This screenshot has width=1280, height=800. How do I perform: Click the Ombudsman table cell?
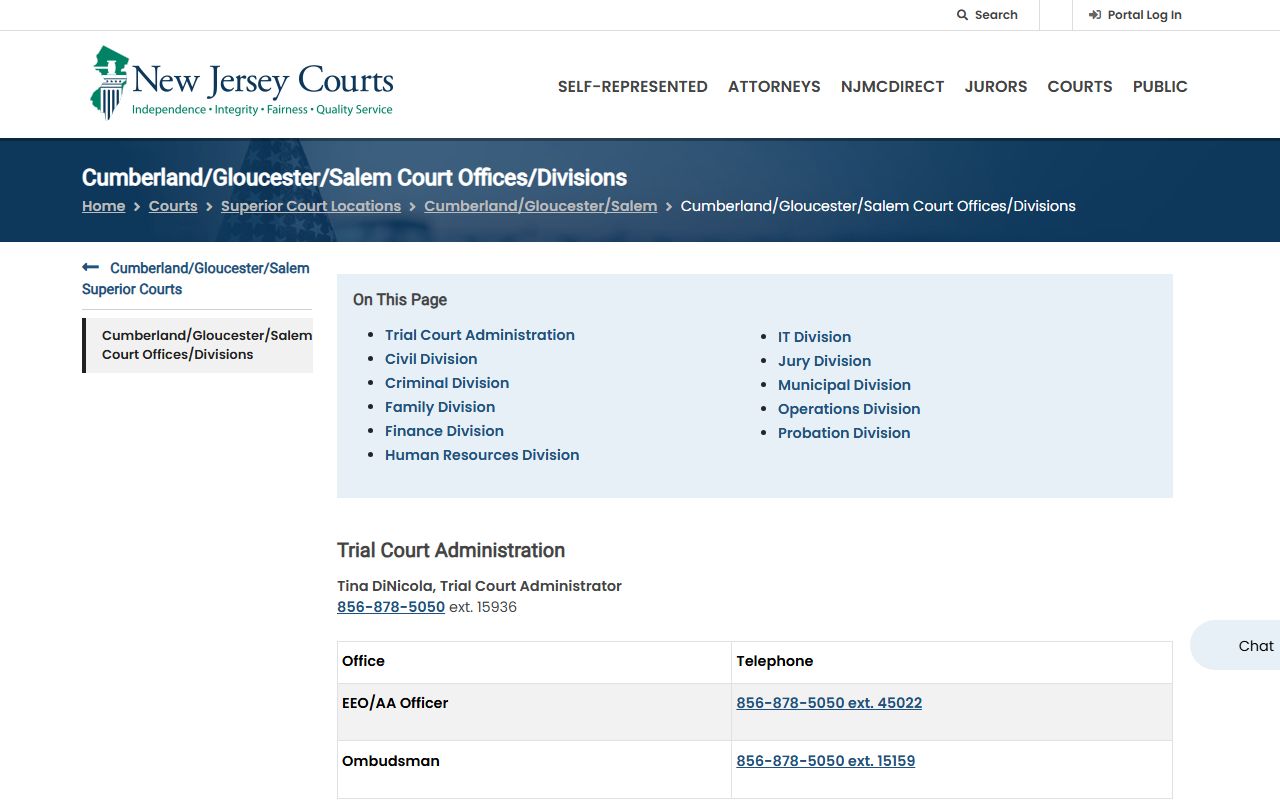534,769
